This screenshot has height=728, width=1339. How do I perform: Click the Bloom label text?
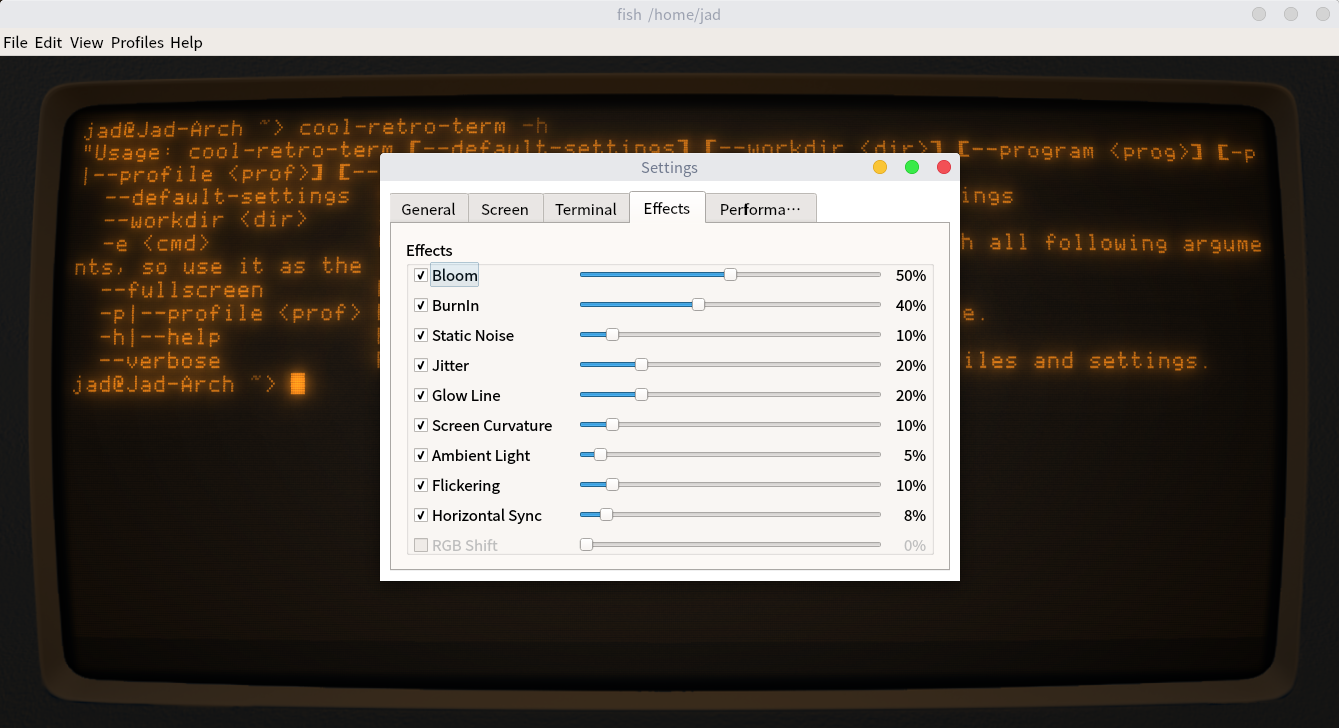[x=455, y=275]
